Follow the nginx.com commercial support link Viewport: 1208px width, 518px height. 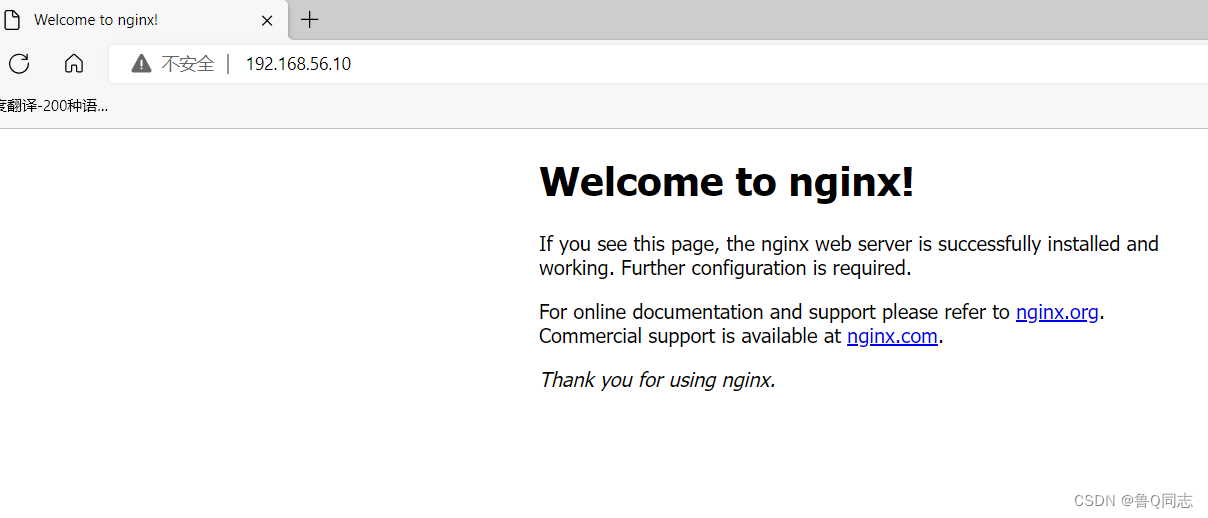(x=892, y=336)
